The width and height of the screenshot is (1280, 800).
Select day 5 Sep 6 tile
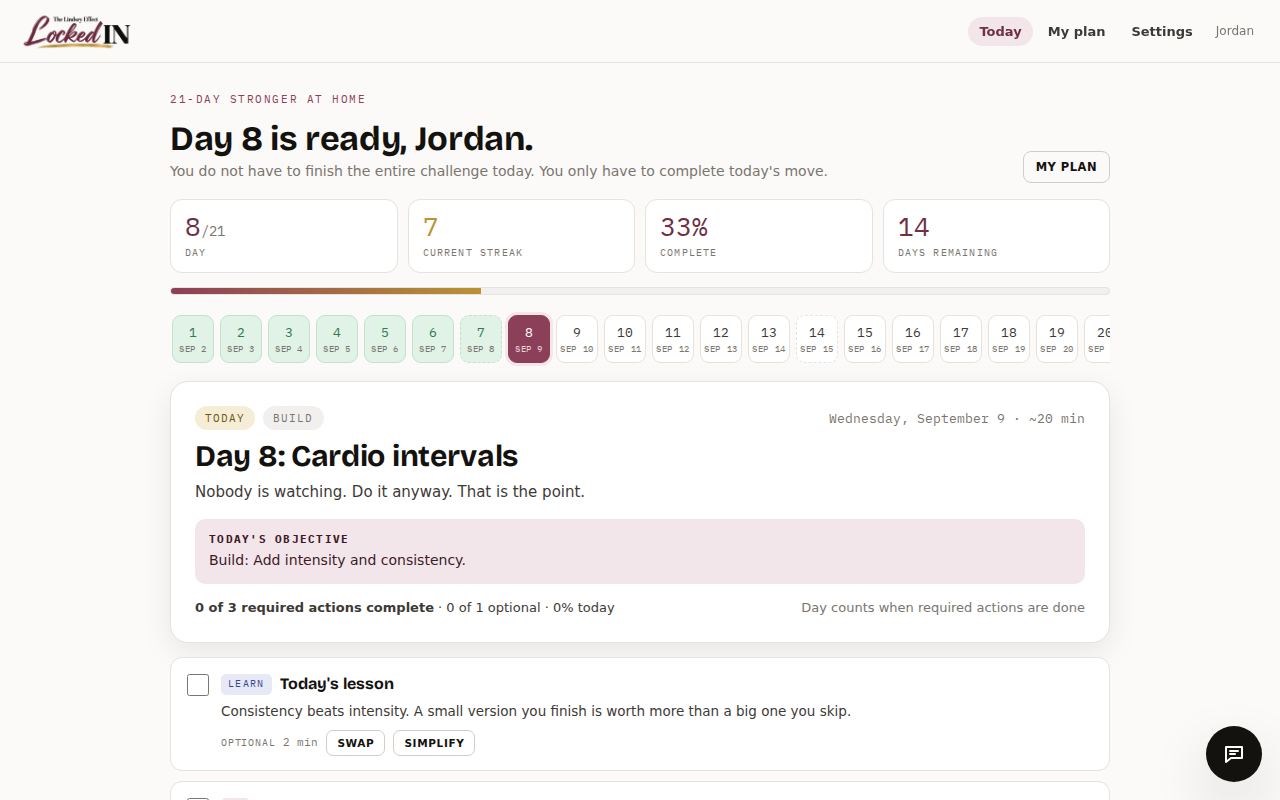[385, 339]
